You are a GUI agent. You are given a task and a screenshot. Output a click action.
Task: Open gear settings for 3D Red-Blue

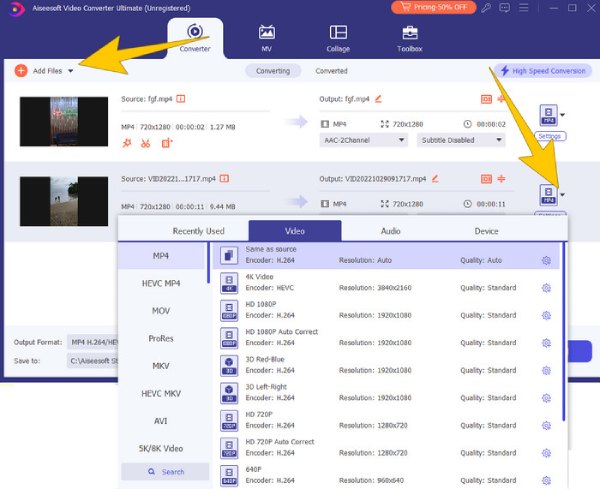pyautogui.click(x=546, y=370)
